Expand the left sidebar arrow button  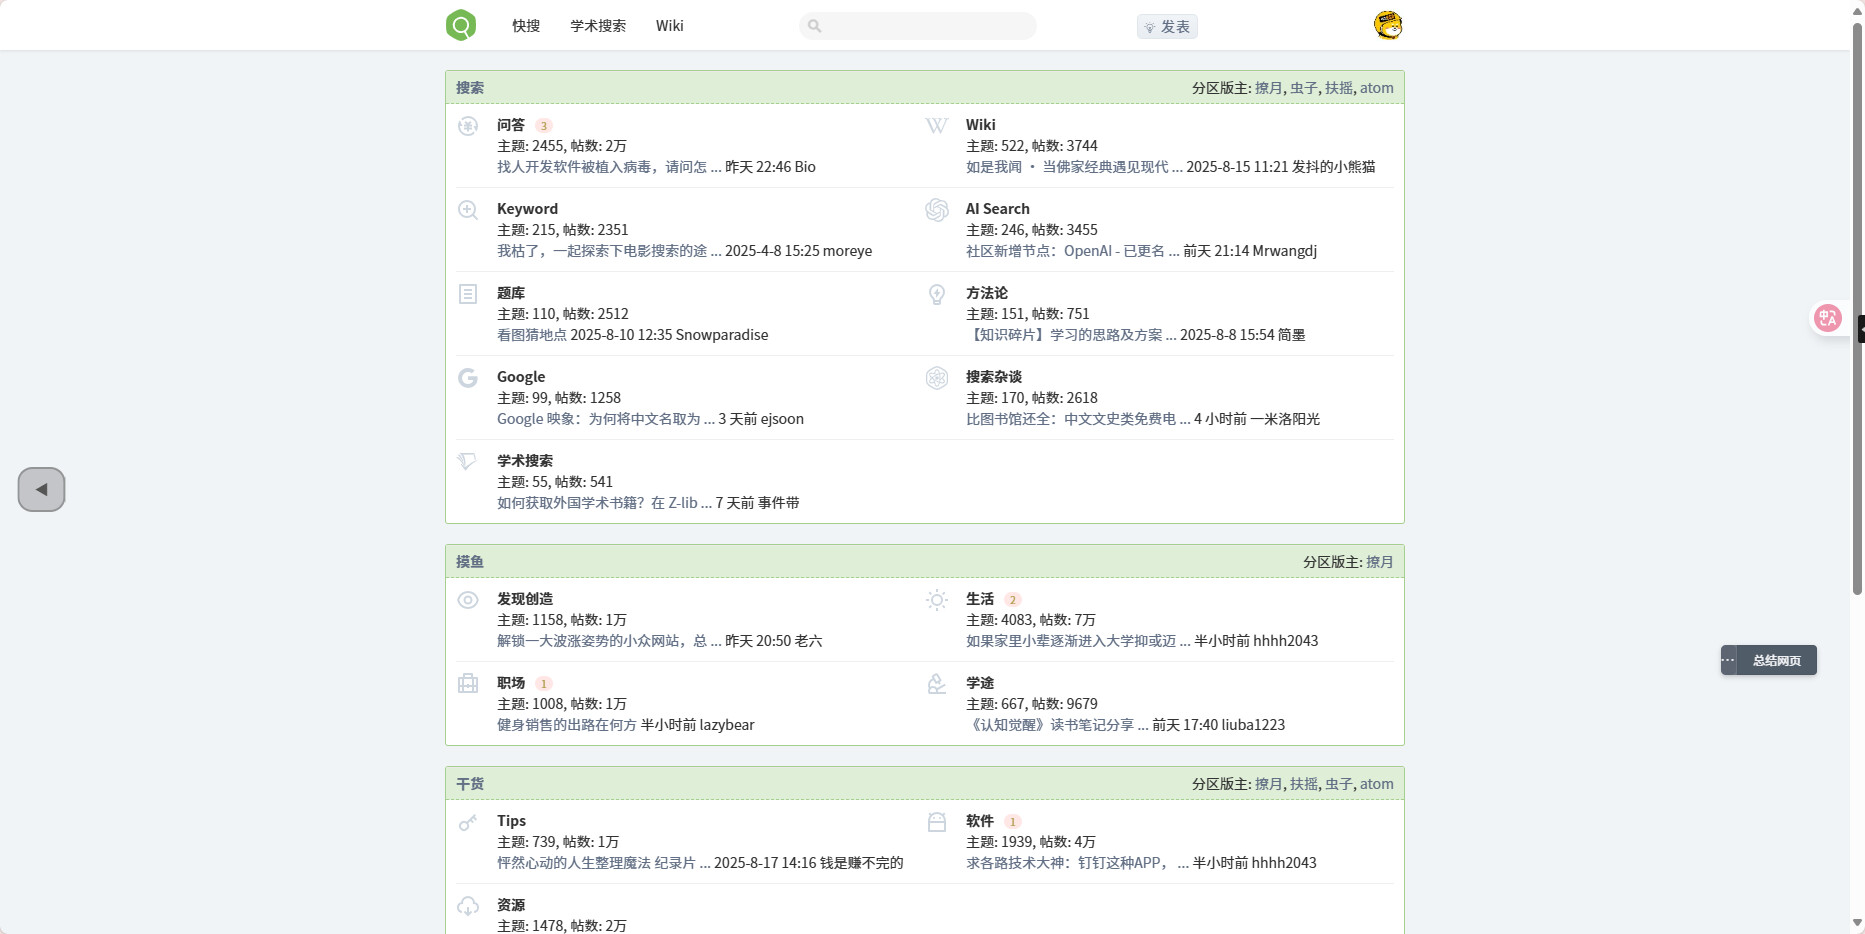41,490
